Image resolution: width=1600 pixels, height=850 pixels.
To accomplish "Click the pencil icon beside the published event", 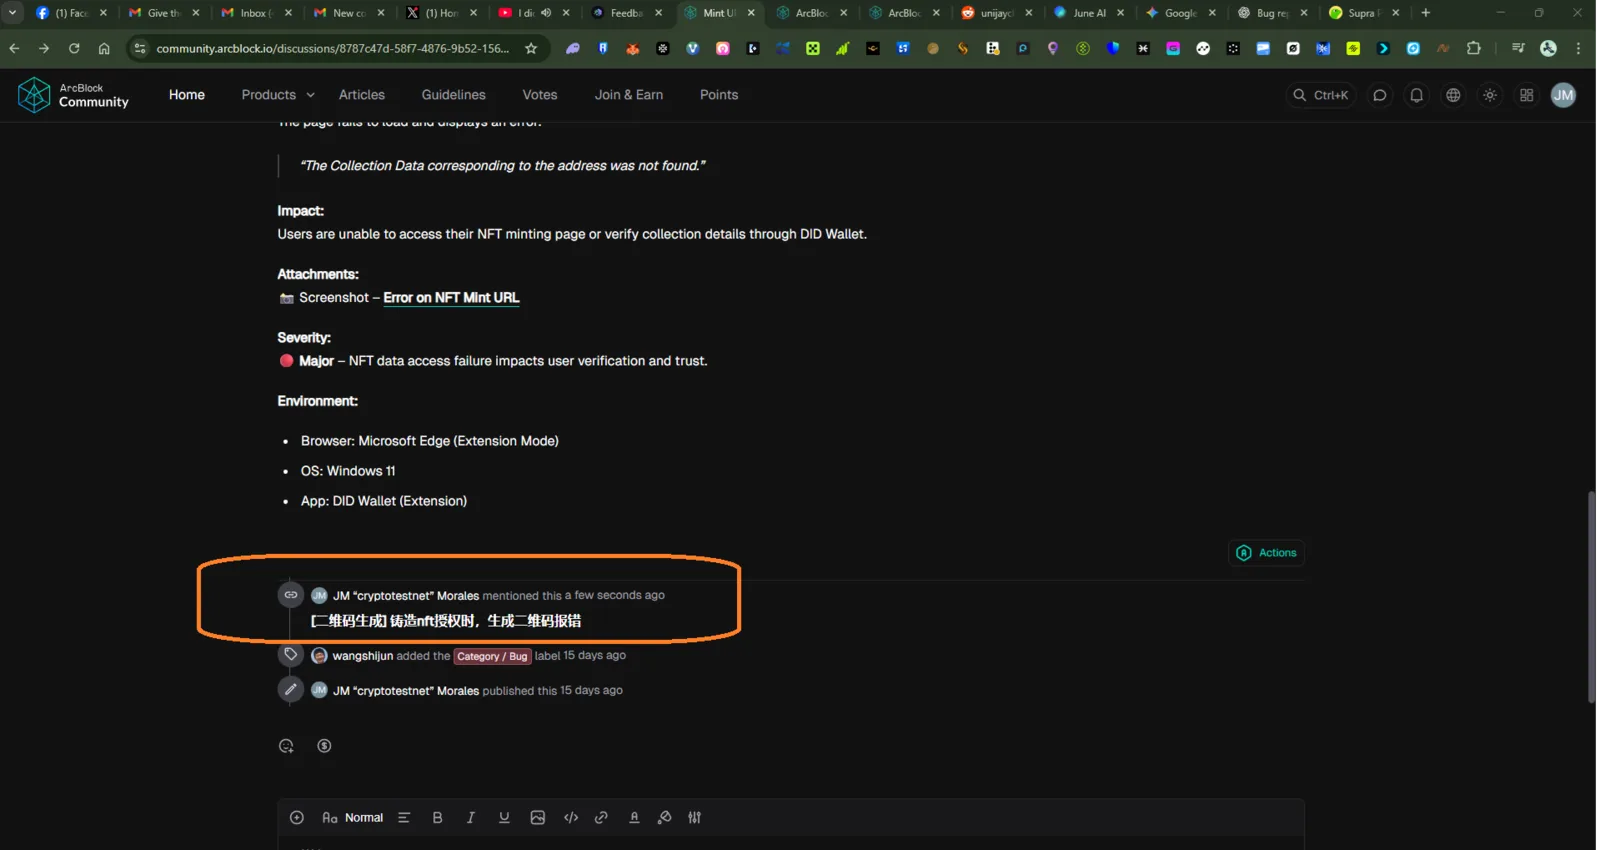I will 290,690.
